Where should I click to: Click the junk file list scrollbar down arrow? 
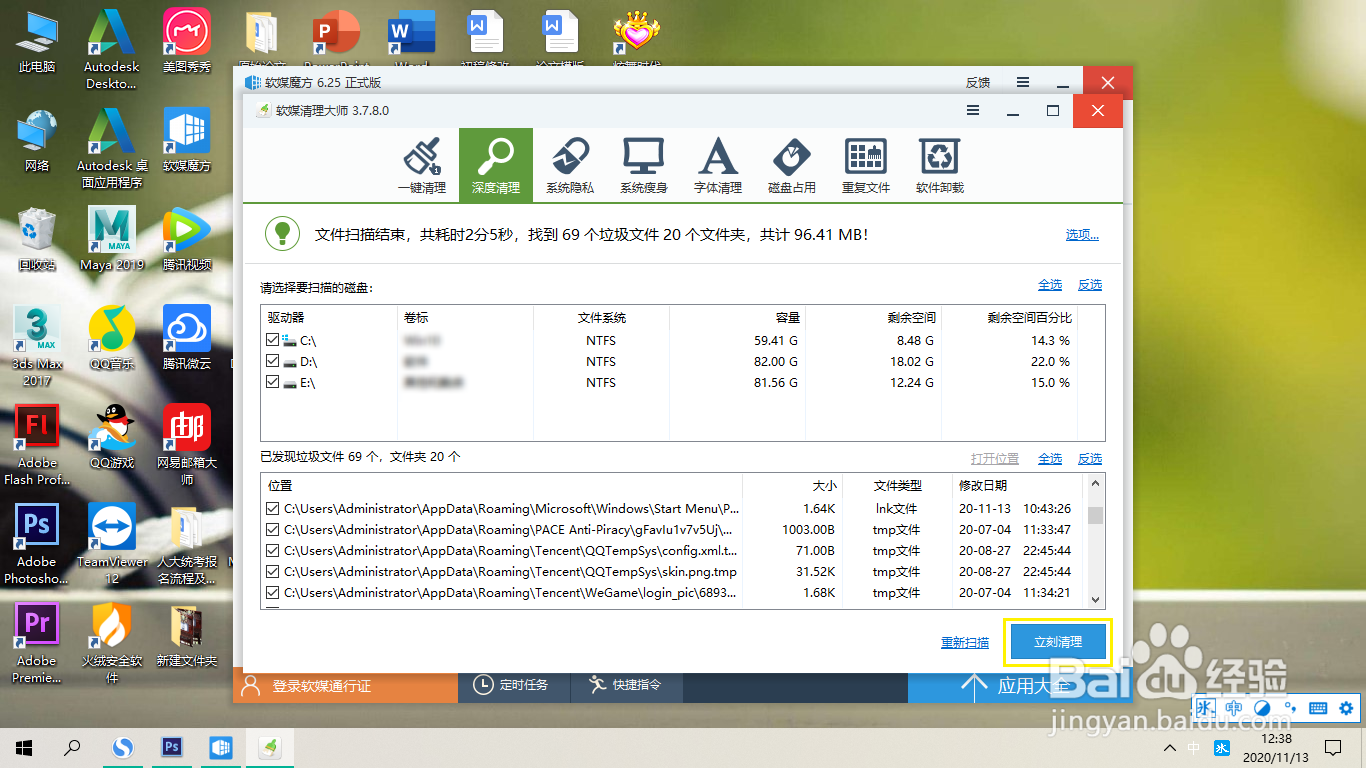pos(1096,599)
